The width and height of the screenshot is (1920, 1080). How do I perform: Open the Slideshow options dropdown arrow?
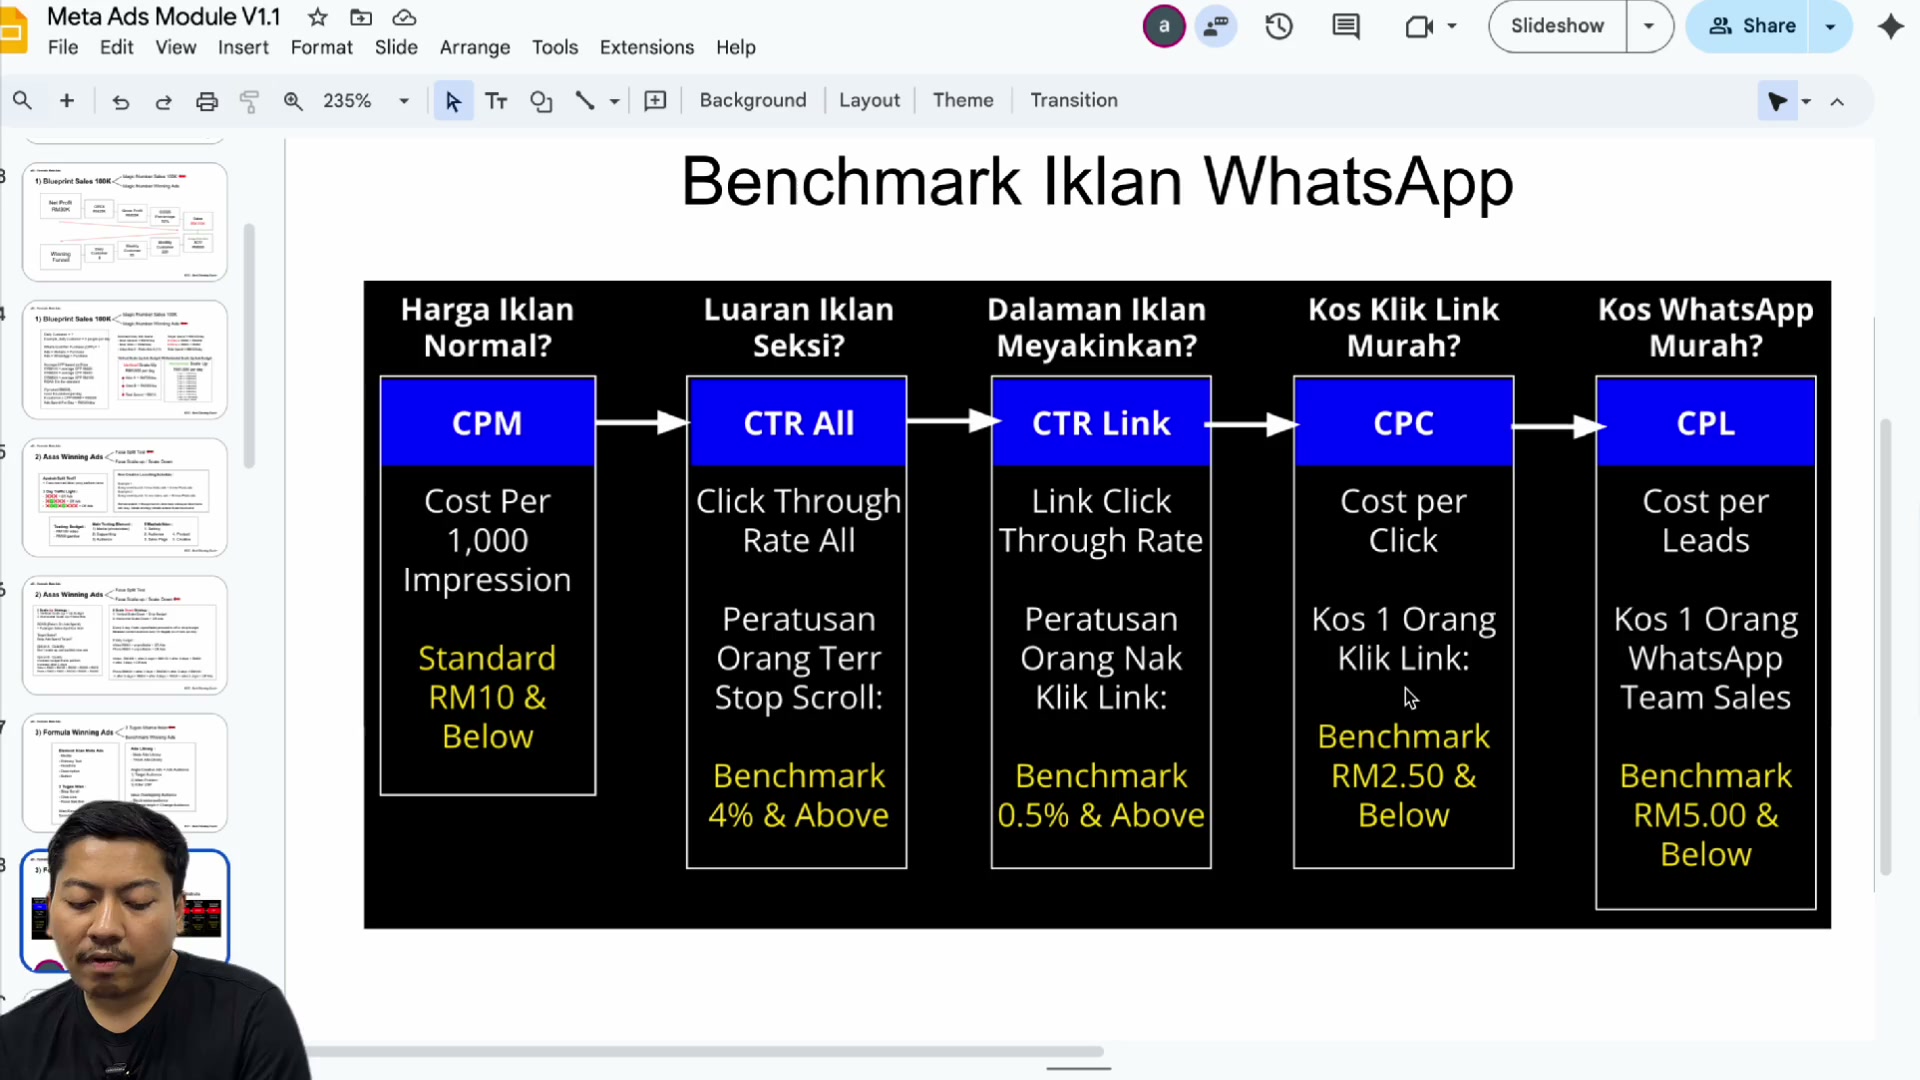click(1649, 26)
